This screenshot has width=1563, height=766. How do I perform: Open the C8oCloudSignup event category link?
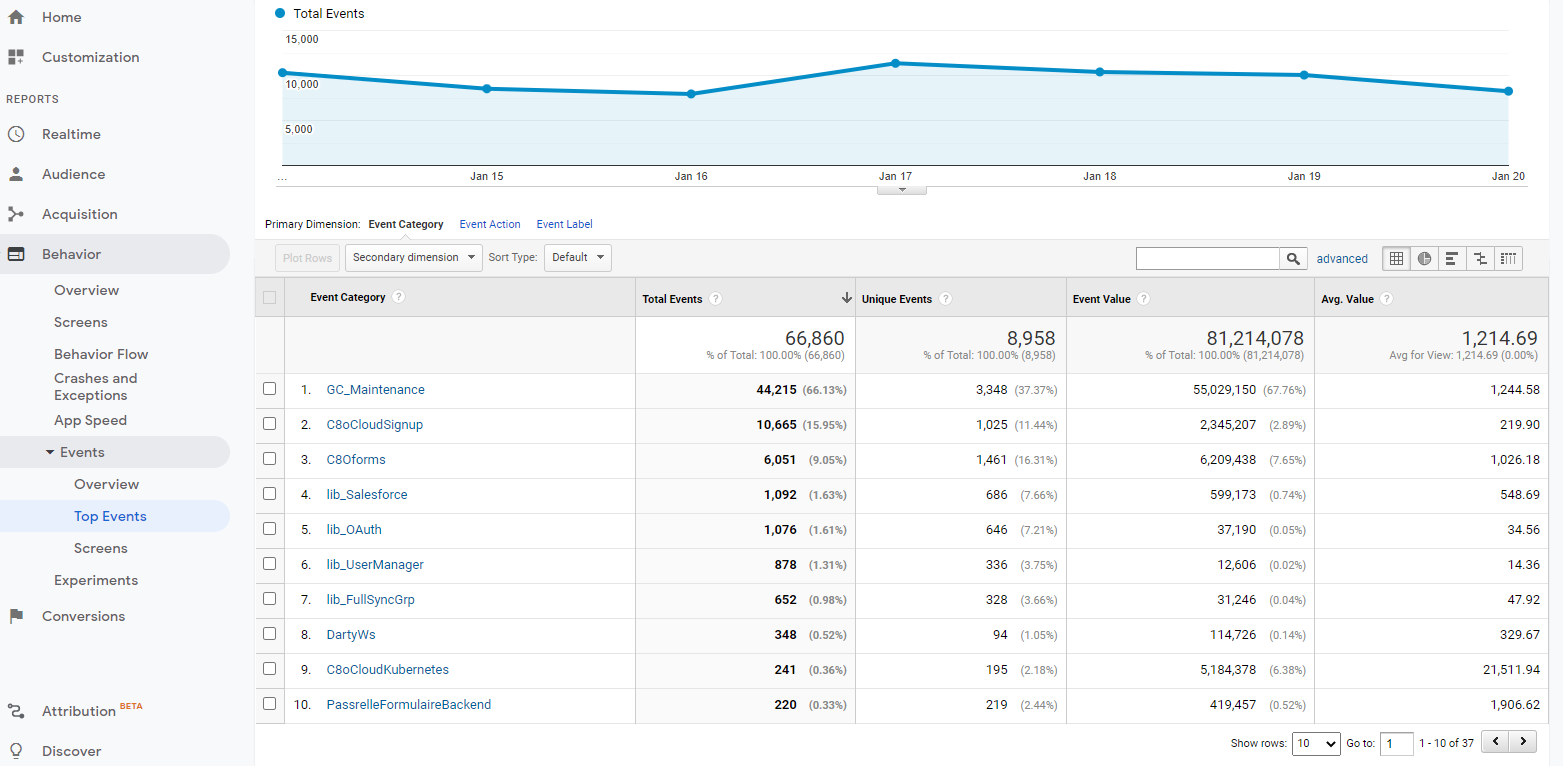pos(375,424)
